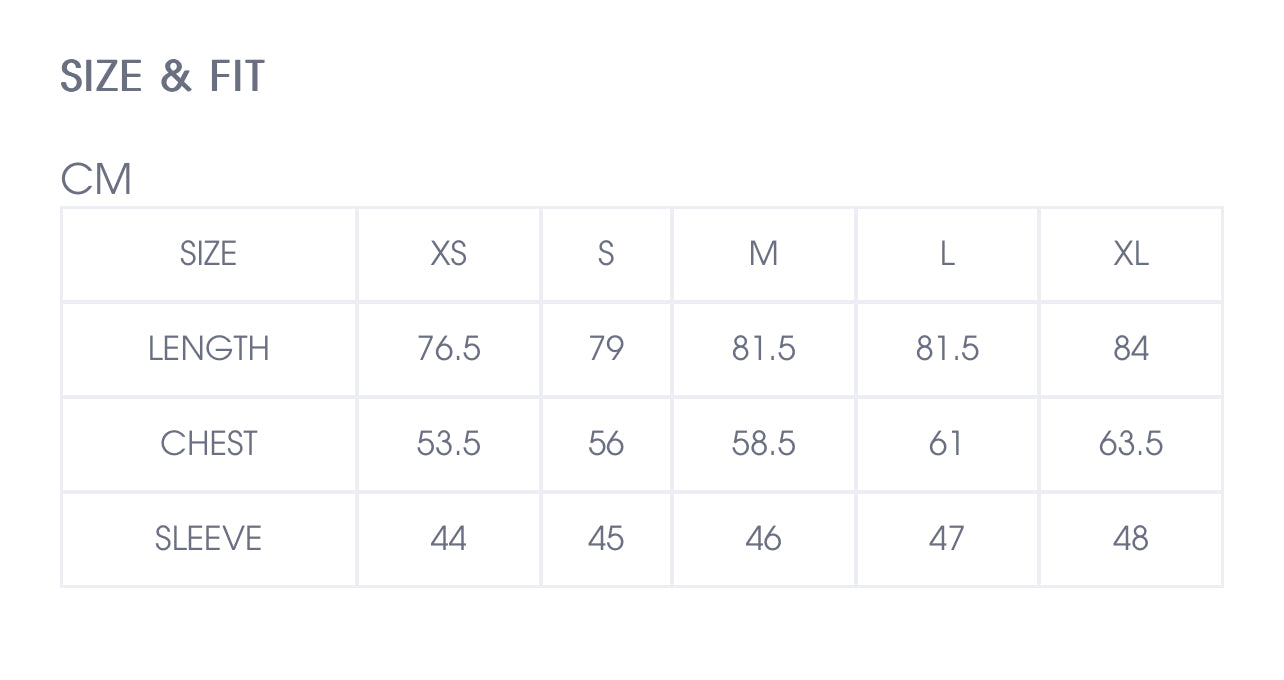This screenshot has width=1284, height=680.
Task: Select the CM unit label
Action: pyautogui.click(x=96, y=180)
